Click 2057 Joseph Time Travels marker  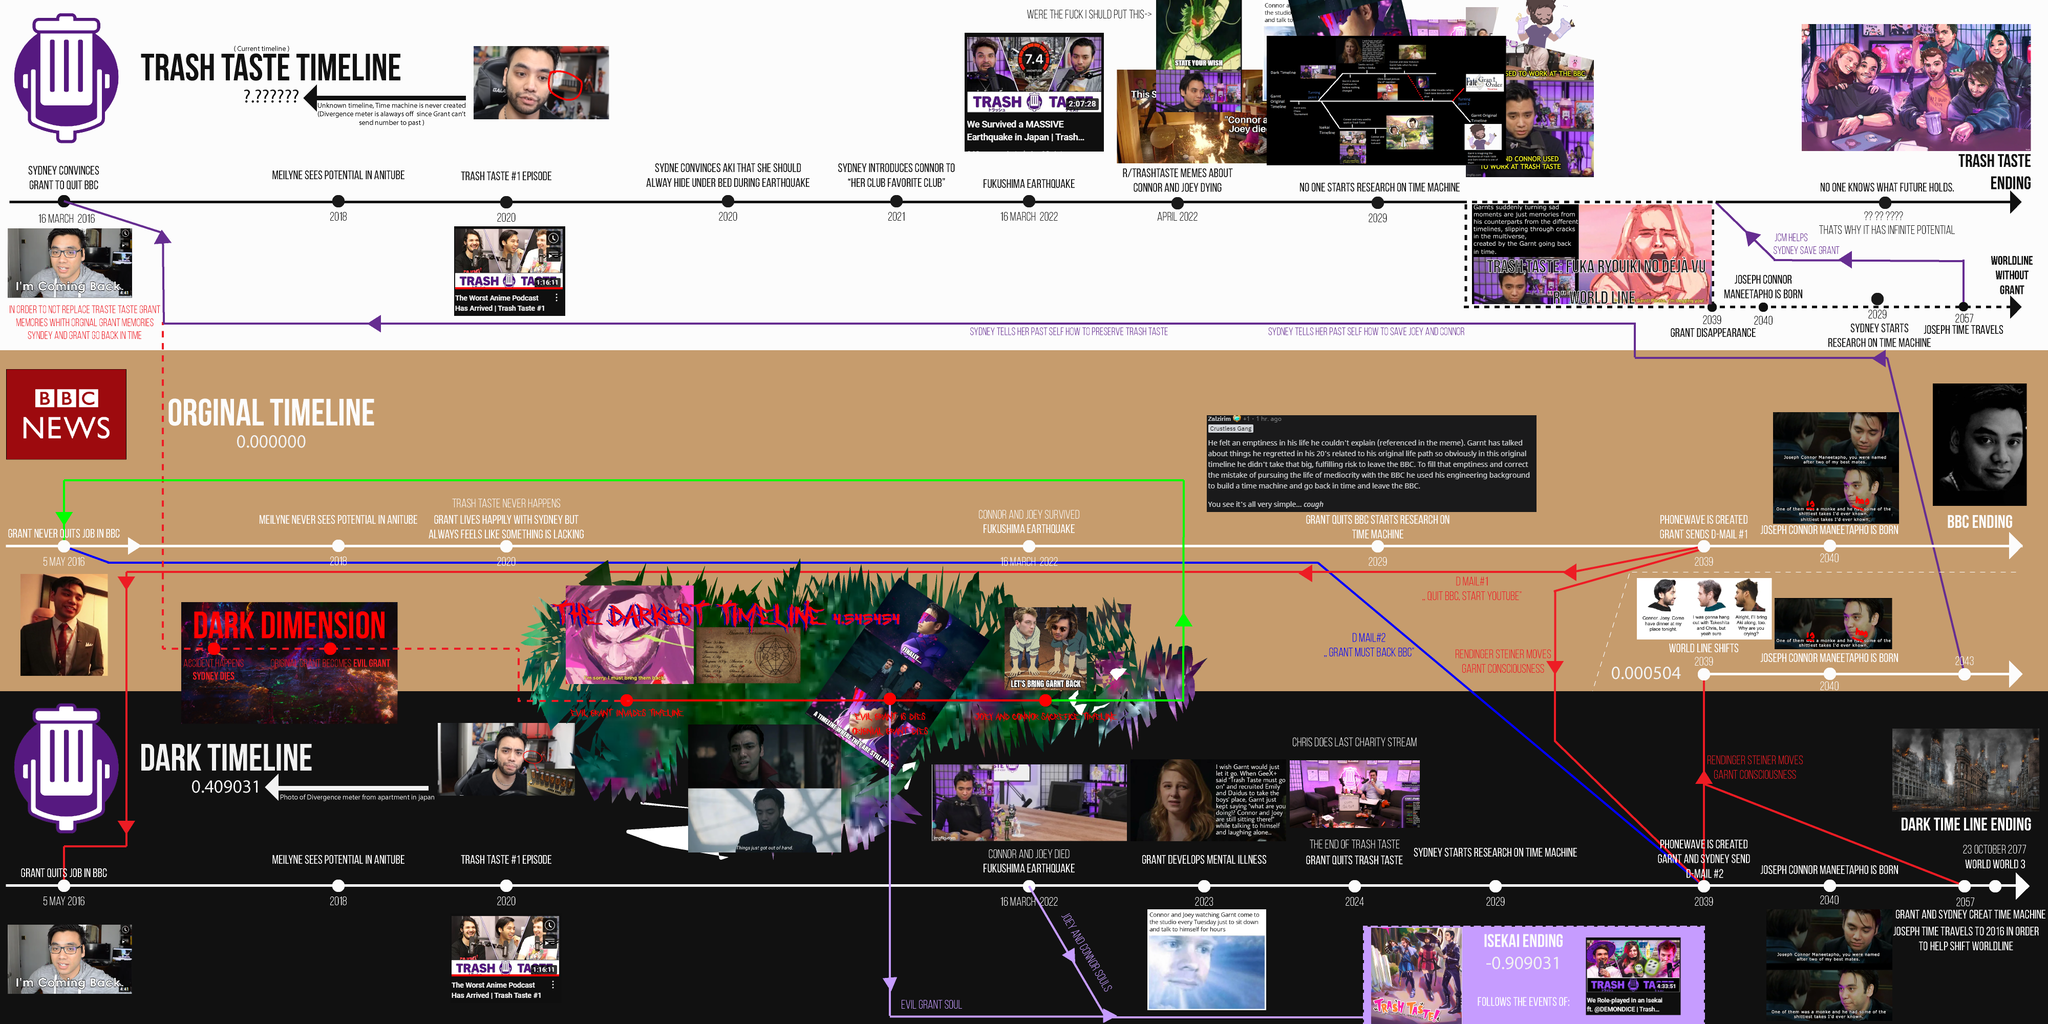1964,307
